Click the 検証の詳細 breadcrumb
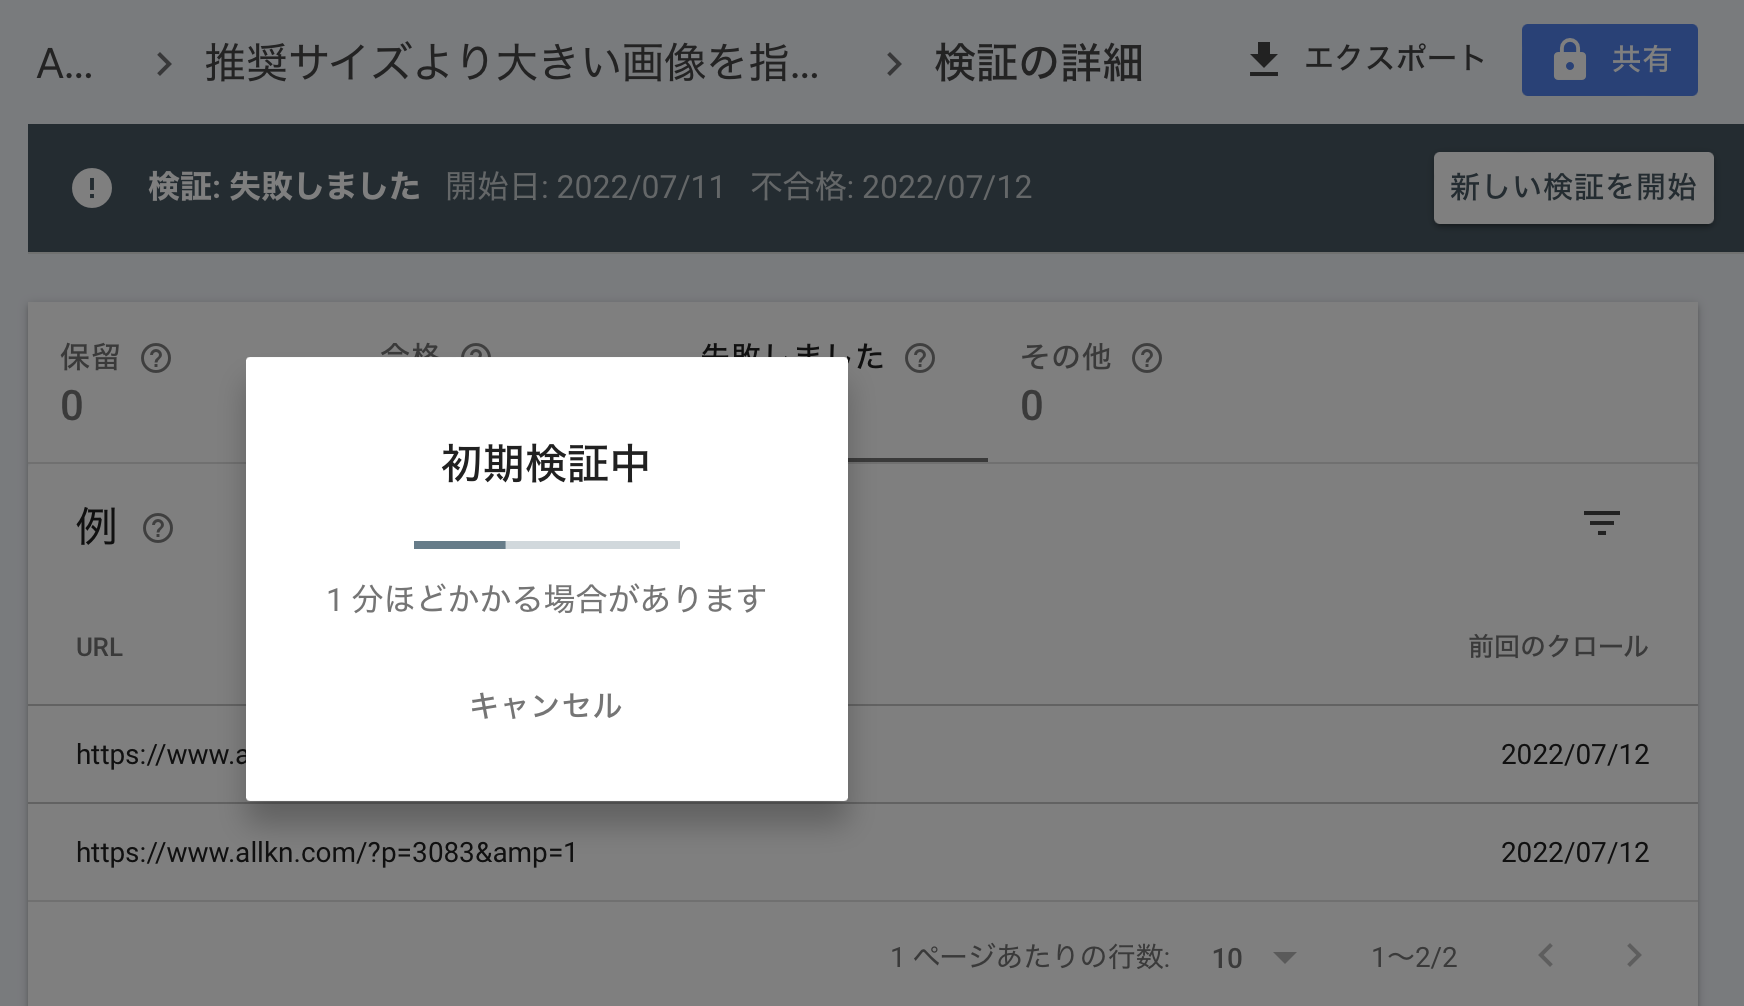 pyautogui.click(x=1038, y=64)
